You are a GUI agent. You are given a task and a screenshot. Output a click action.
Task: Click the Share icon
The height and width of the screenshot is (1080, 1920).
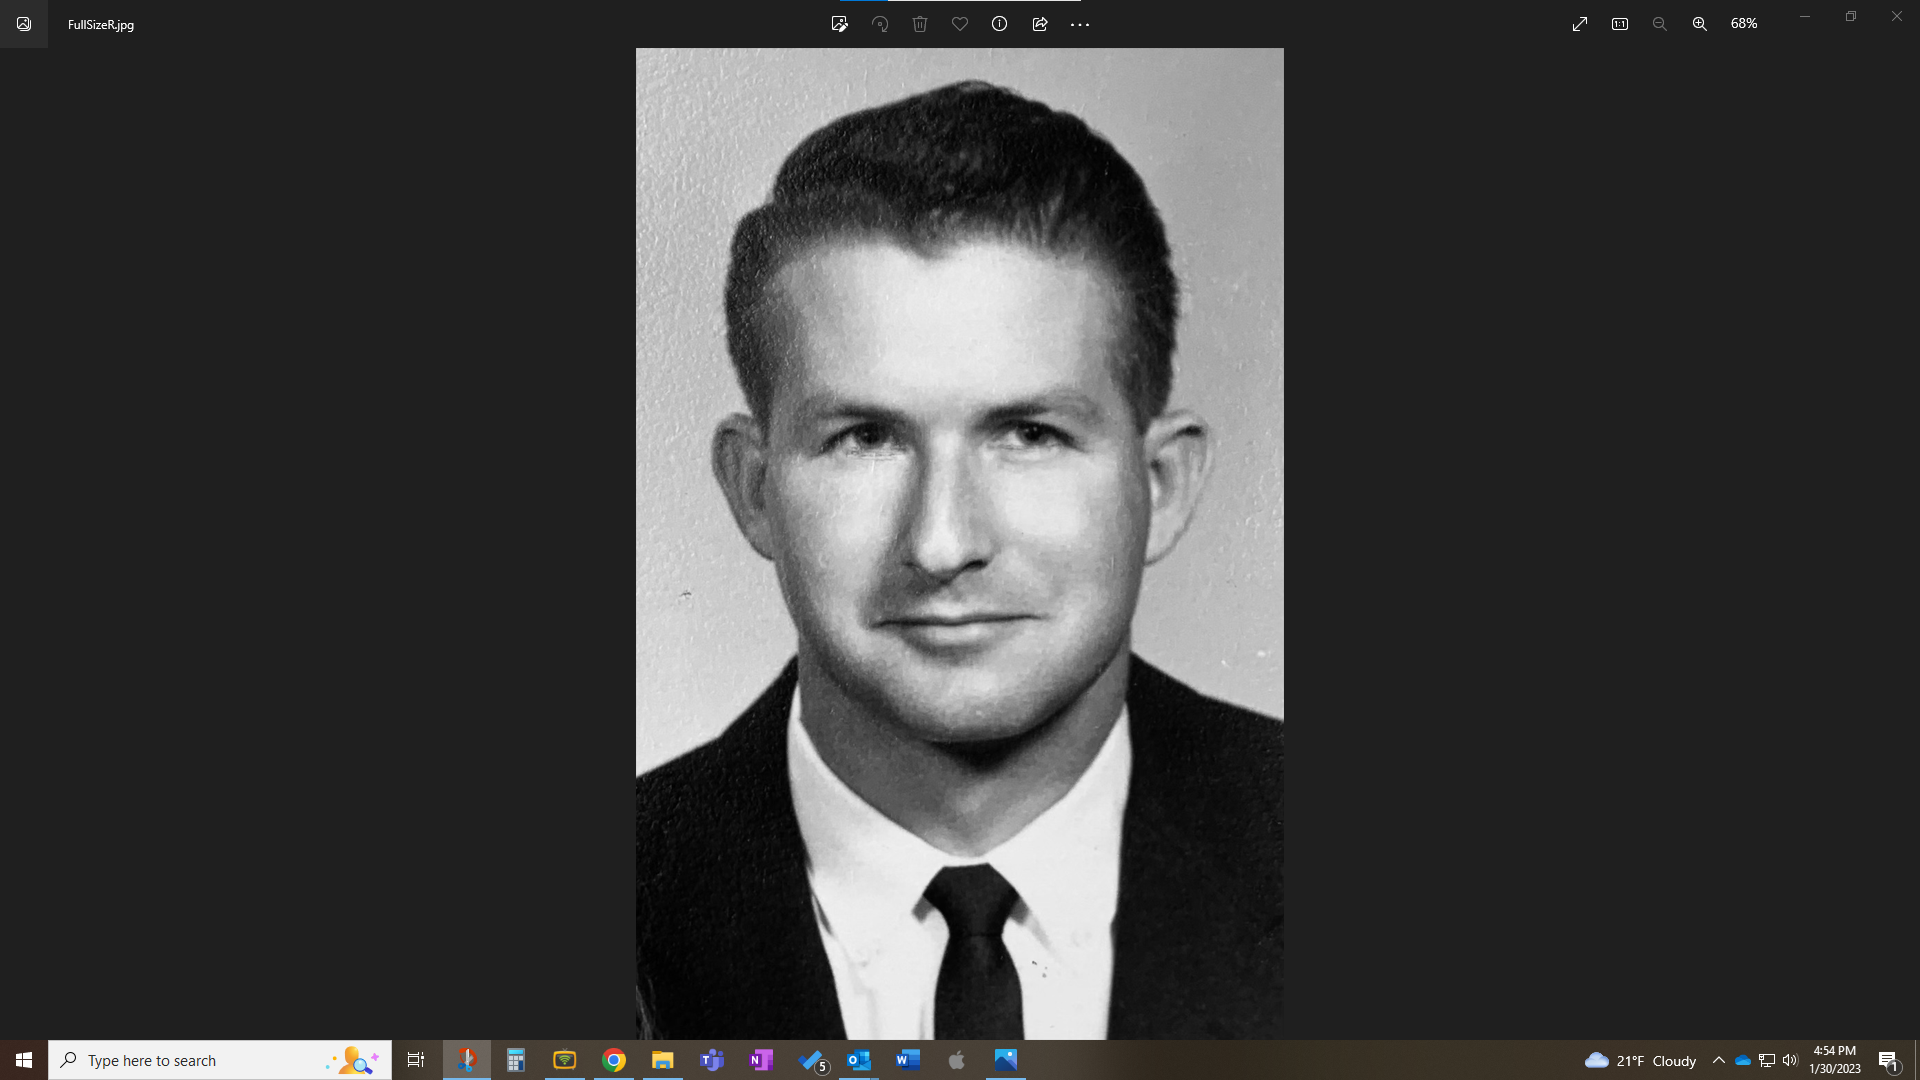(1040, 24)
